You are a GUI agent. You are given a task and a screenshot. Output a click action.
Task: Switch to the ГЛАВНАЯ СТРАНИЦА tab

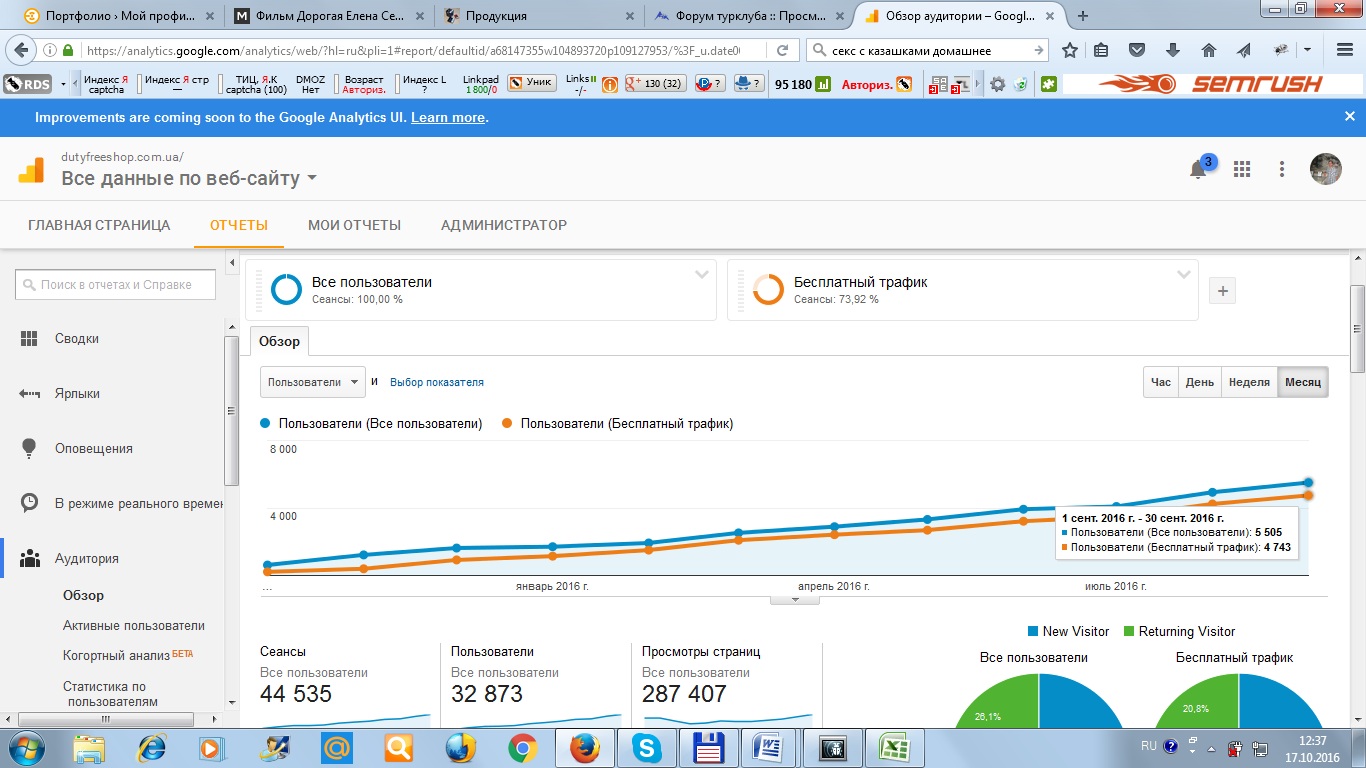[x=99, y=225]
